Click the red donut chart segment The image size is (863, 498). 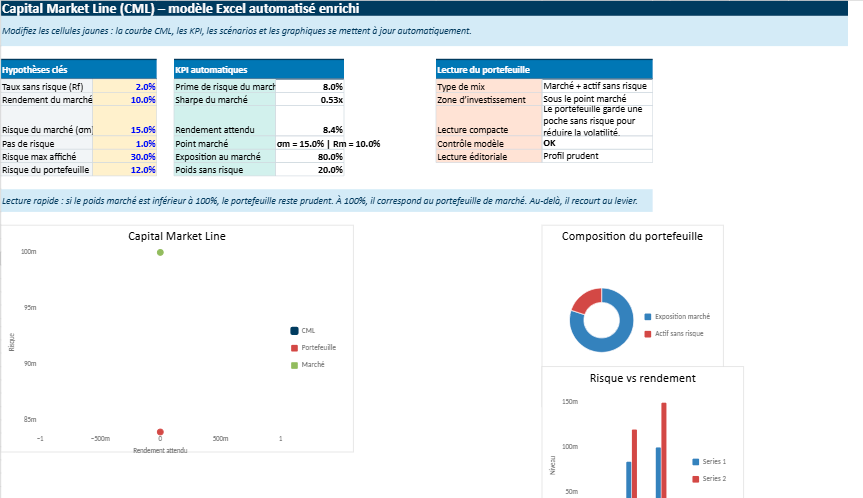tap(585, 299)
